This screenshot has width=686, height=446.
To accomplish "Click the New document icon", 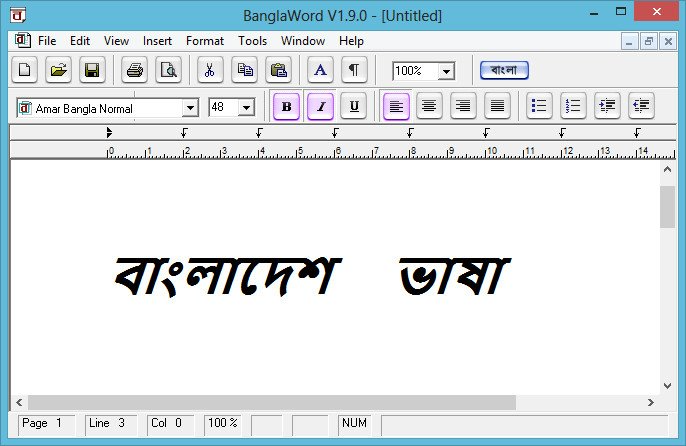I will 25,70.
